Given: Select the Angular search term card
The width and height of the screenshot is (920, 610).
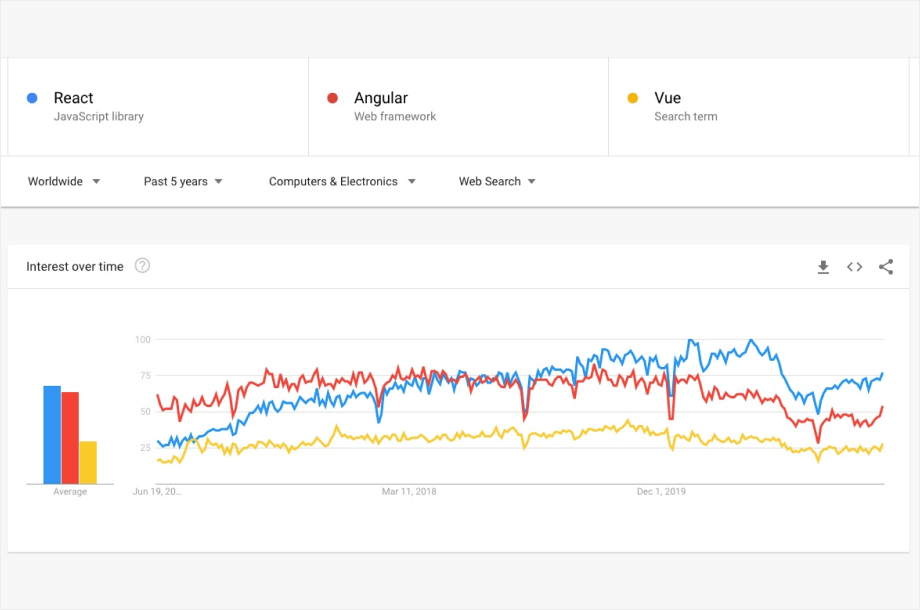Looking at the screenshot, I should (x=458, y=107).
